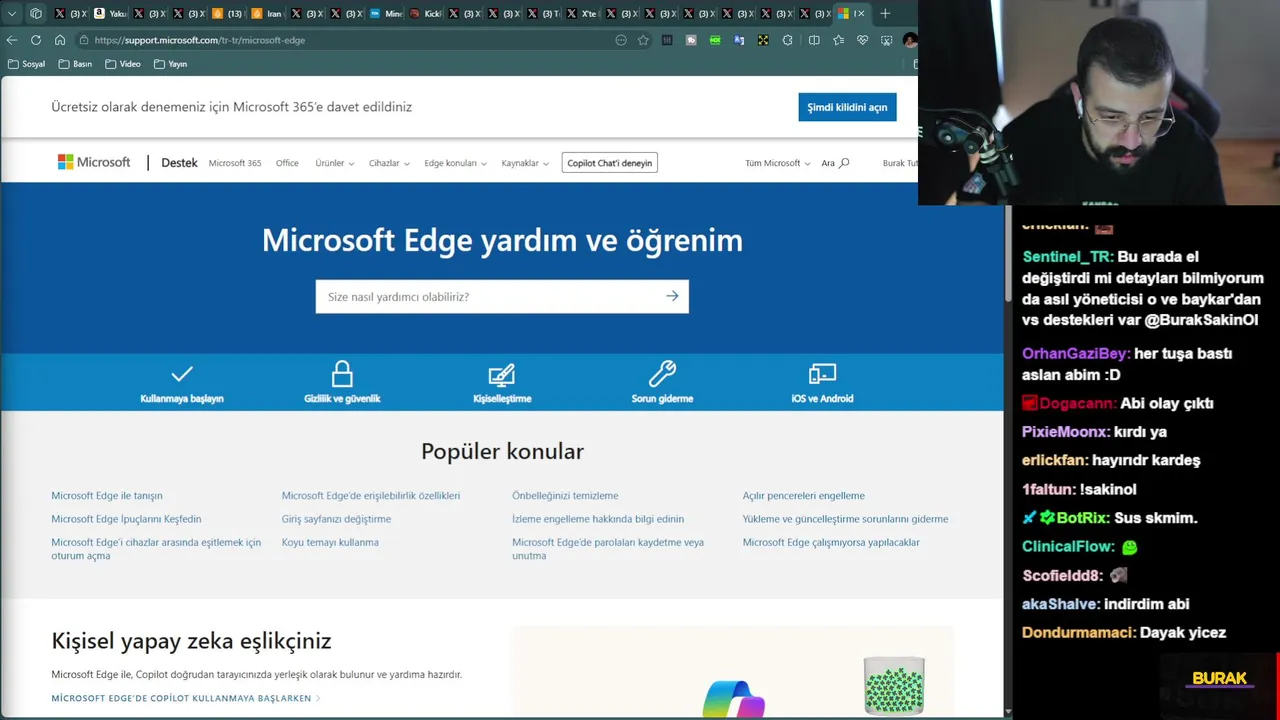Switch to the X'te browser tab
The width and height of the screenshot is (1280, 720).
click(x=581, y=13)
